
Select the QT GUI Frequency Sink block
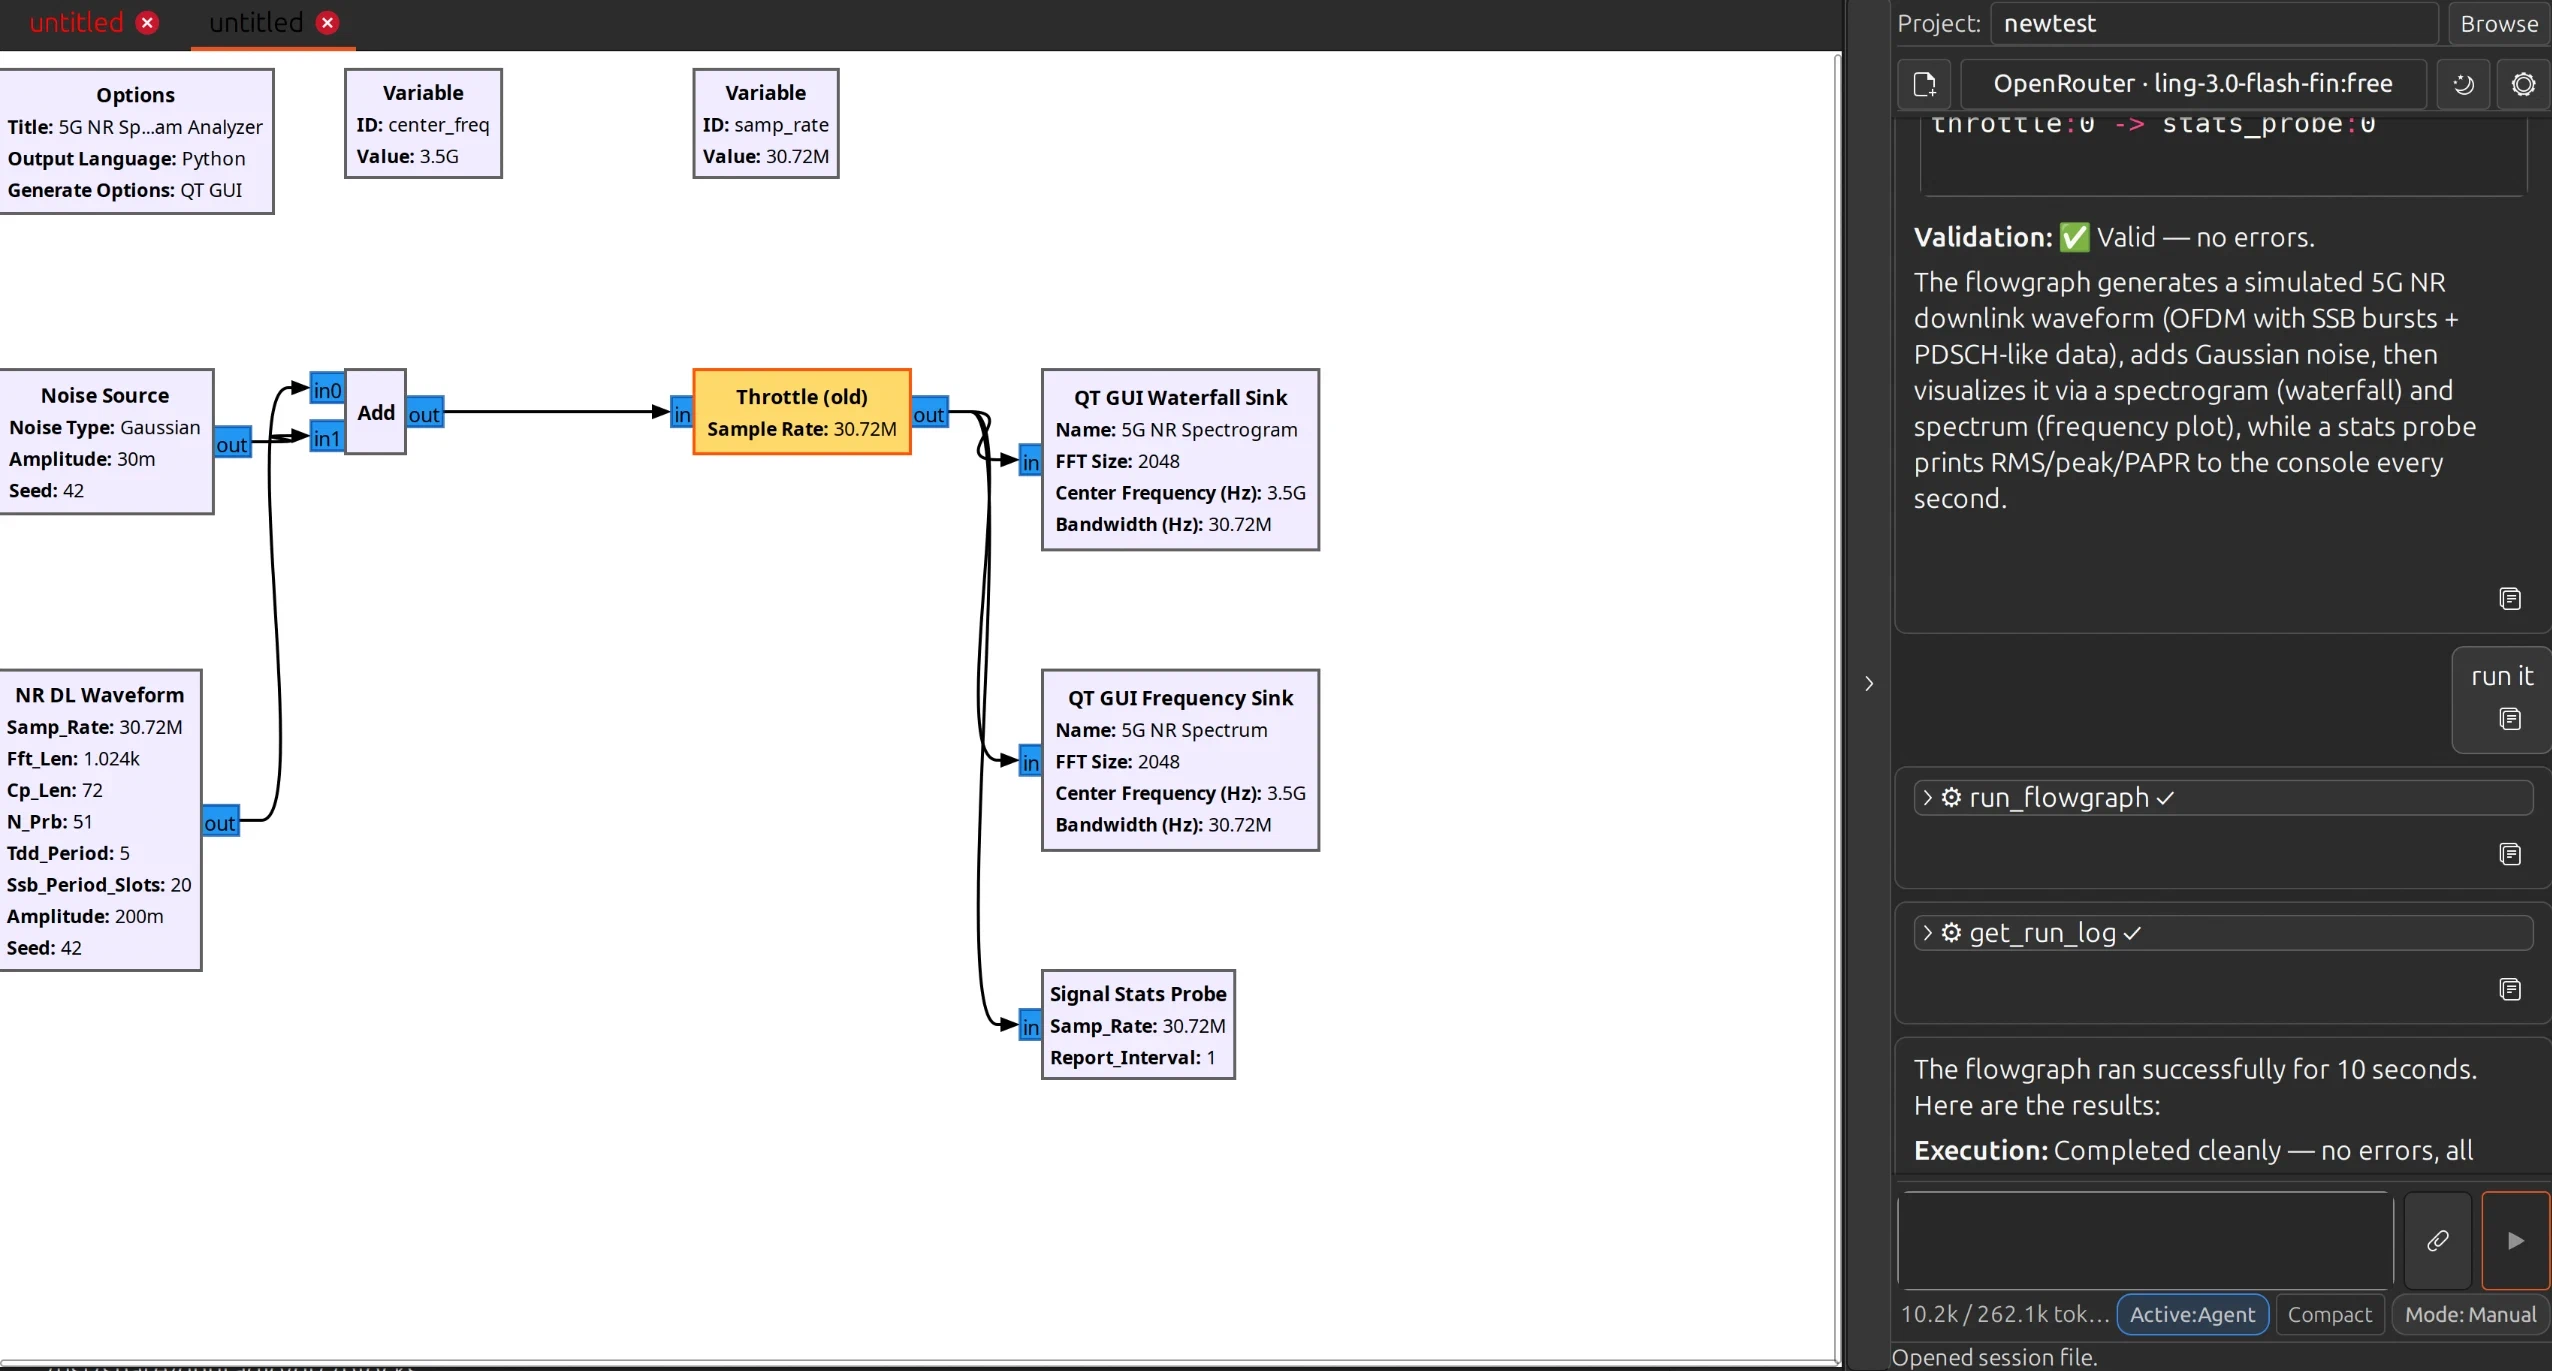(x=1180, y=760)
